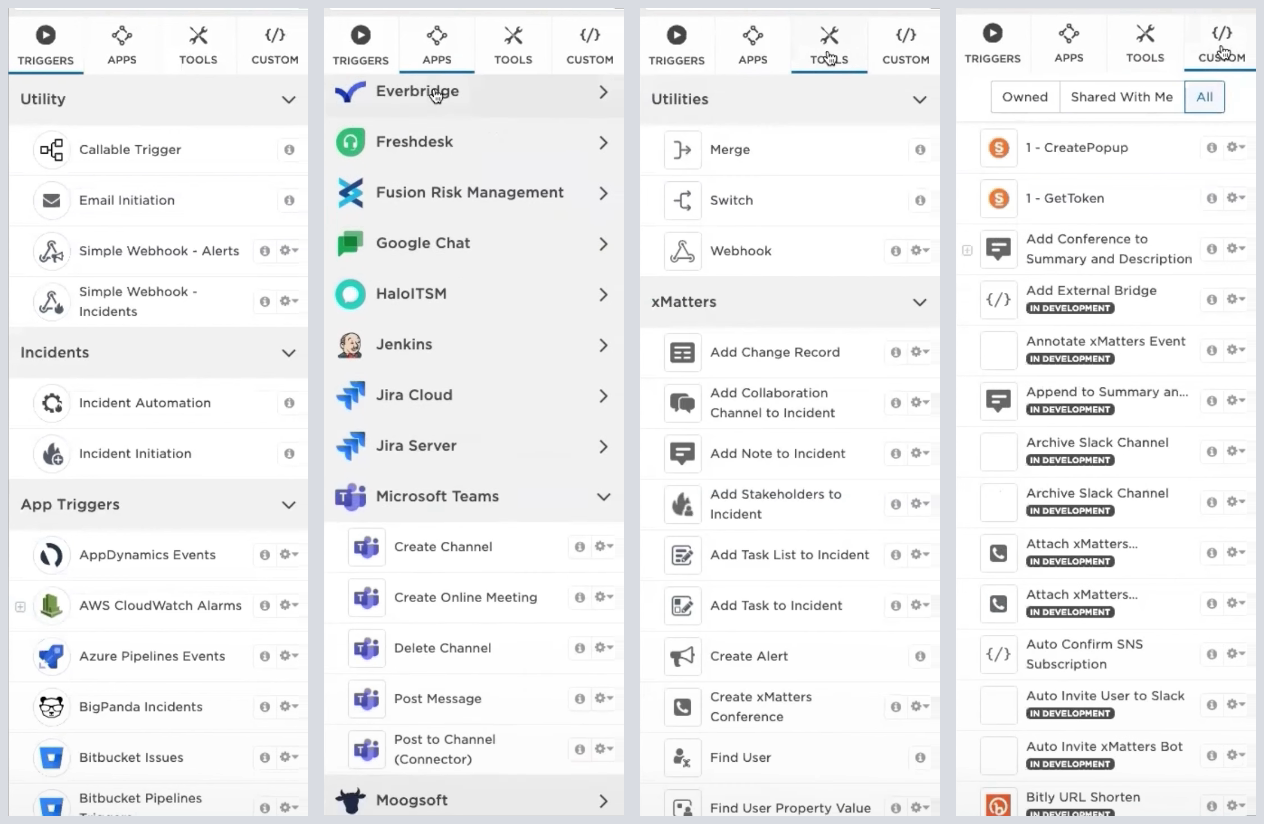Click the Bitly URL Shorten icon

point(998,803)
